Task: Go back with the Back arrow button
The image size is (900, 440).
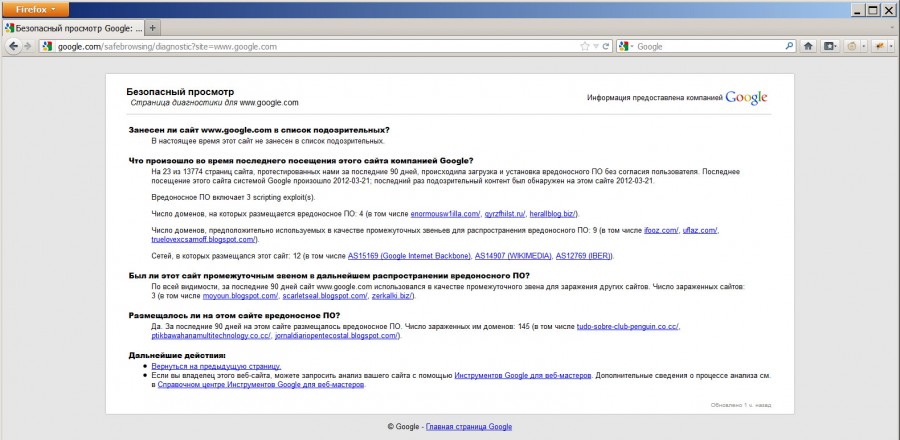Action: coord(13,46)
